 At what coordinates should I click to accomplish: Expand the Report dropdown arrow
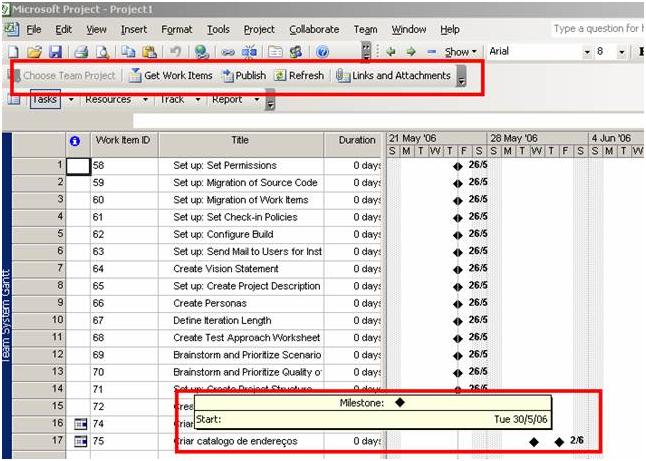coord(257,100)
